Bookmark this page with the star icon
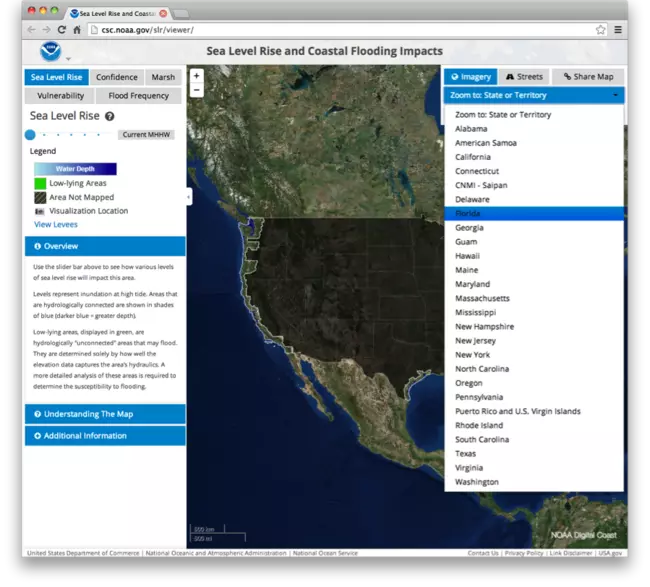The height and width of the screenshot is (587, 650). (x=600, y=30)
